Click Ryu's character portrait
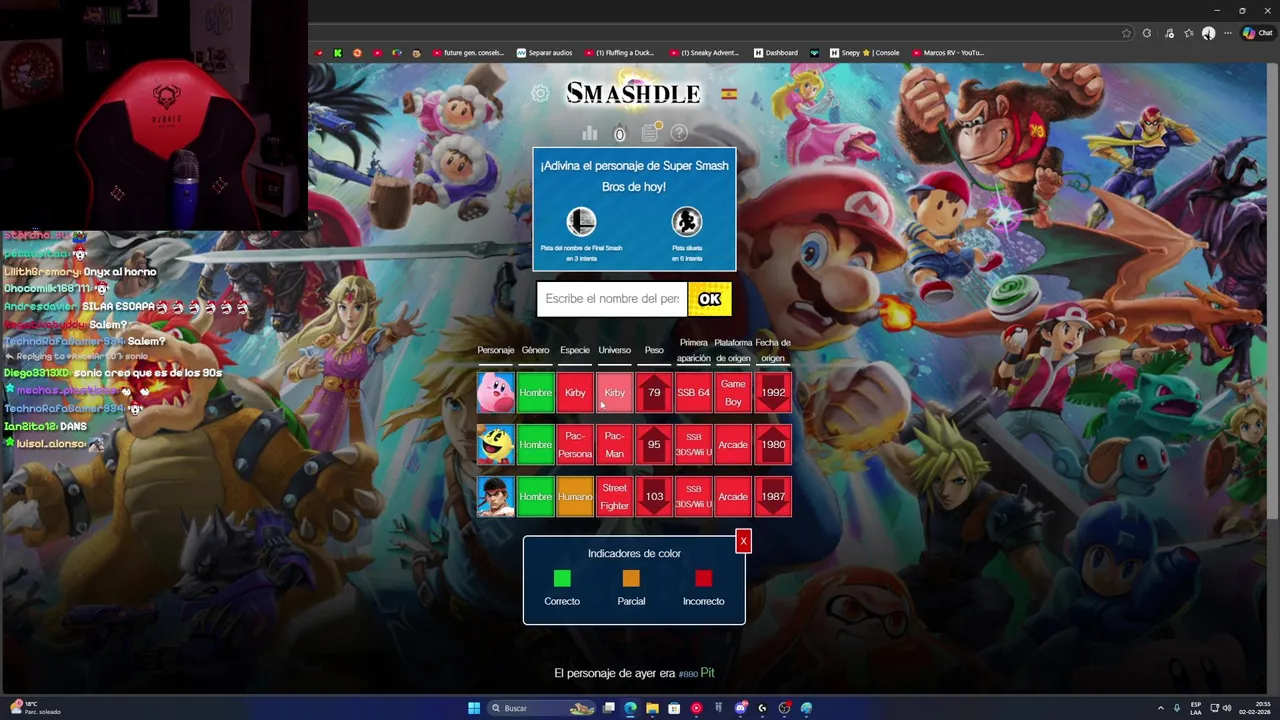The height and width of the screenshot is (720, 1280). tap(495, 497)
